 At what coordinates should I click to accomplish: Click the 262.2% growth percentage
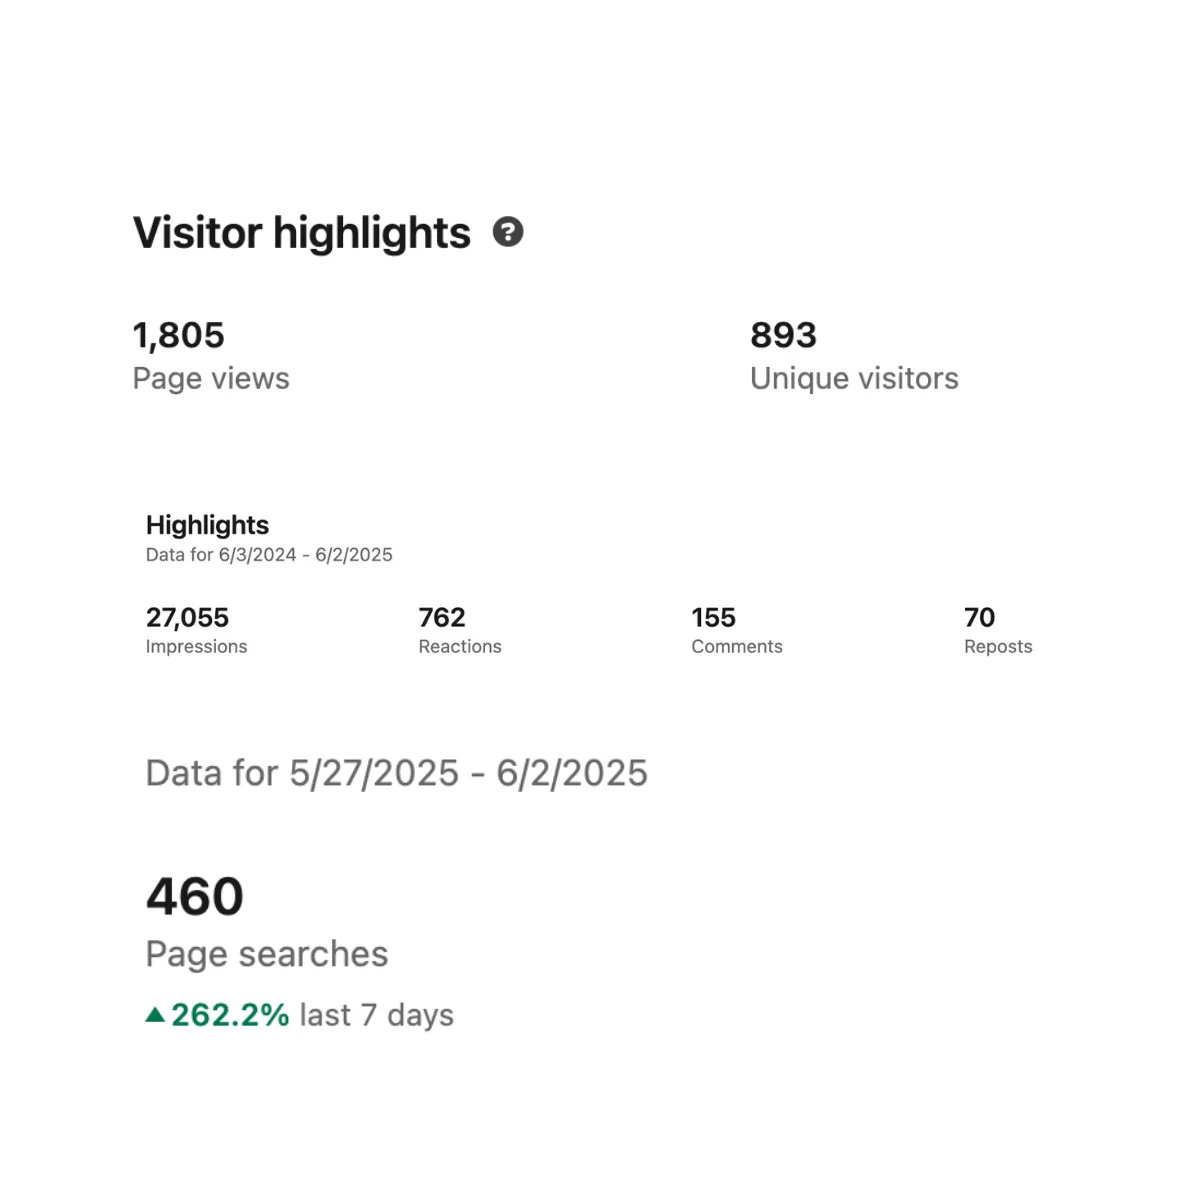tap(230, 1015)
